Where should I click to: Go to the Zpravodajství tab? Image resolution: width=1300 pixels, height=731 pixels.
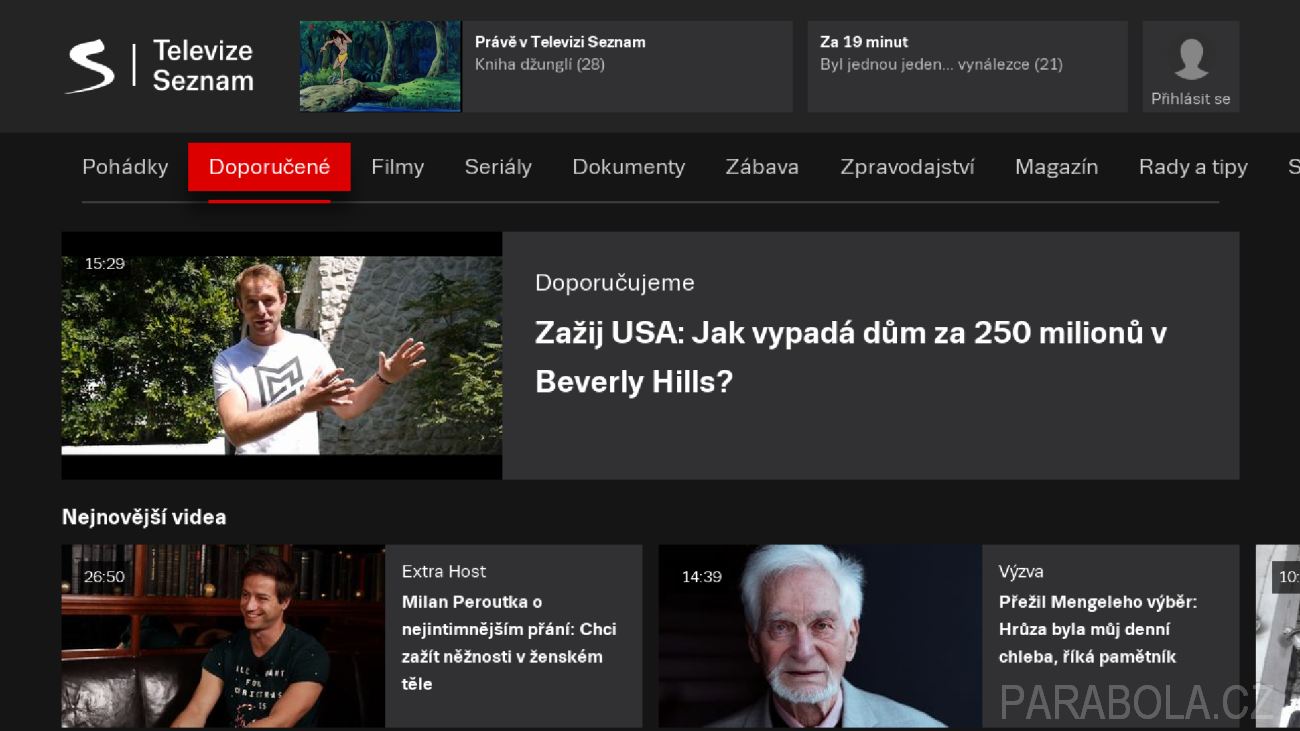907,167
